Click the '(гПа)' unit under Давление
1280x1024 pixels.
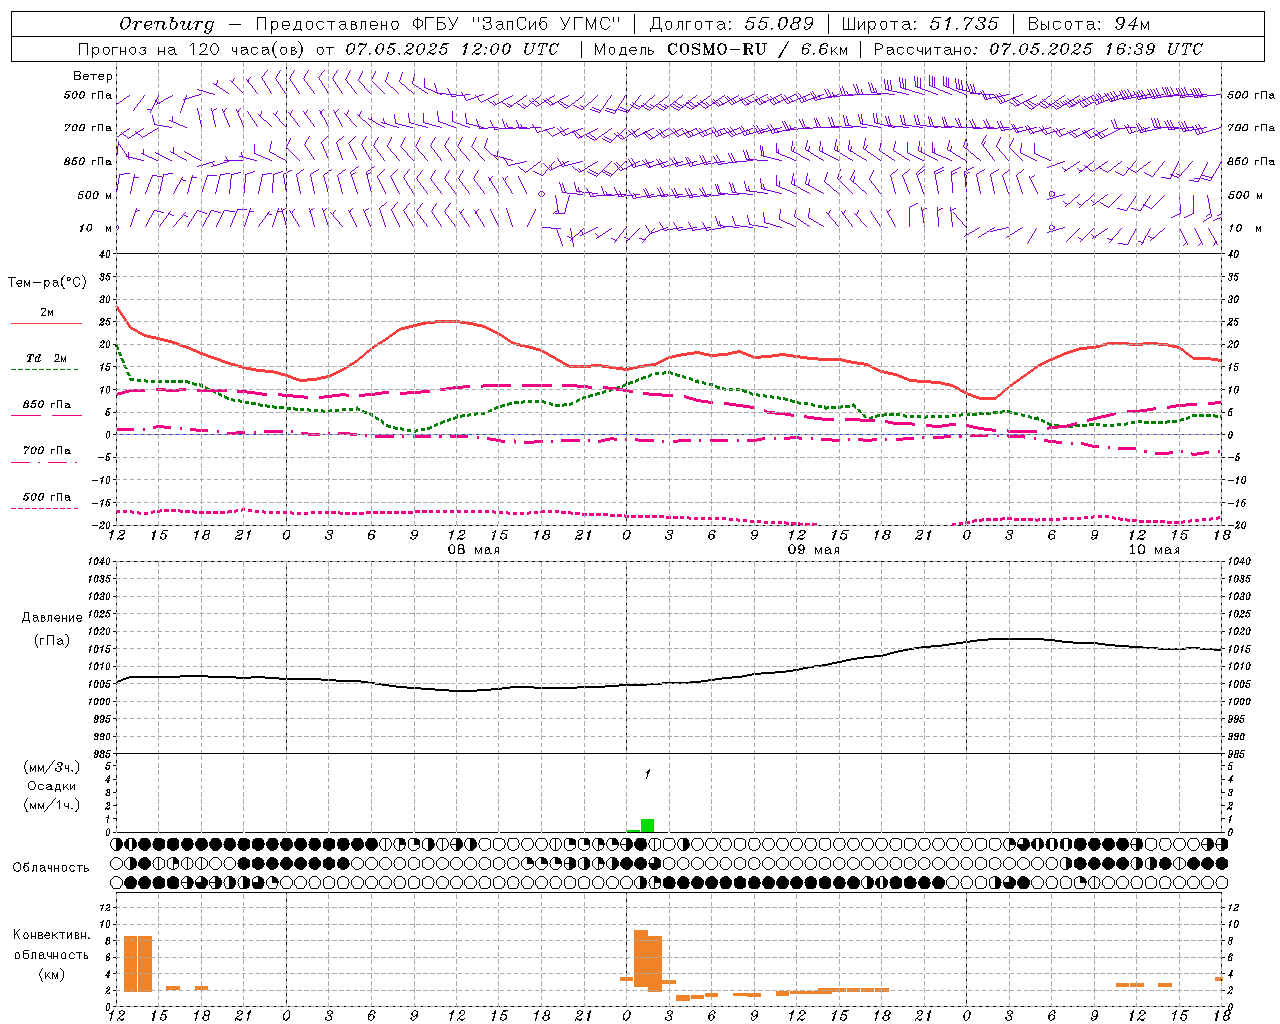pyautogui.click(x=51, y=640)
